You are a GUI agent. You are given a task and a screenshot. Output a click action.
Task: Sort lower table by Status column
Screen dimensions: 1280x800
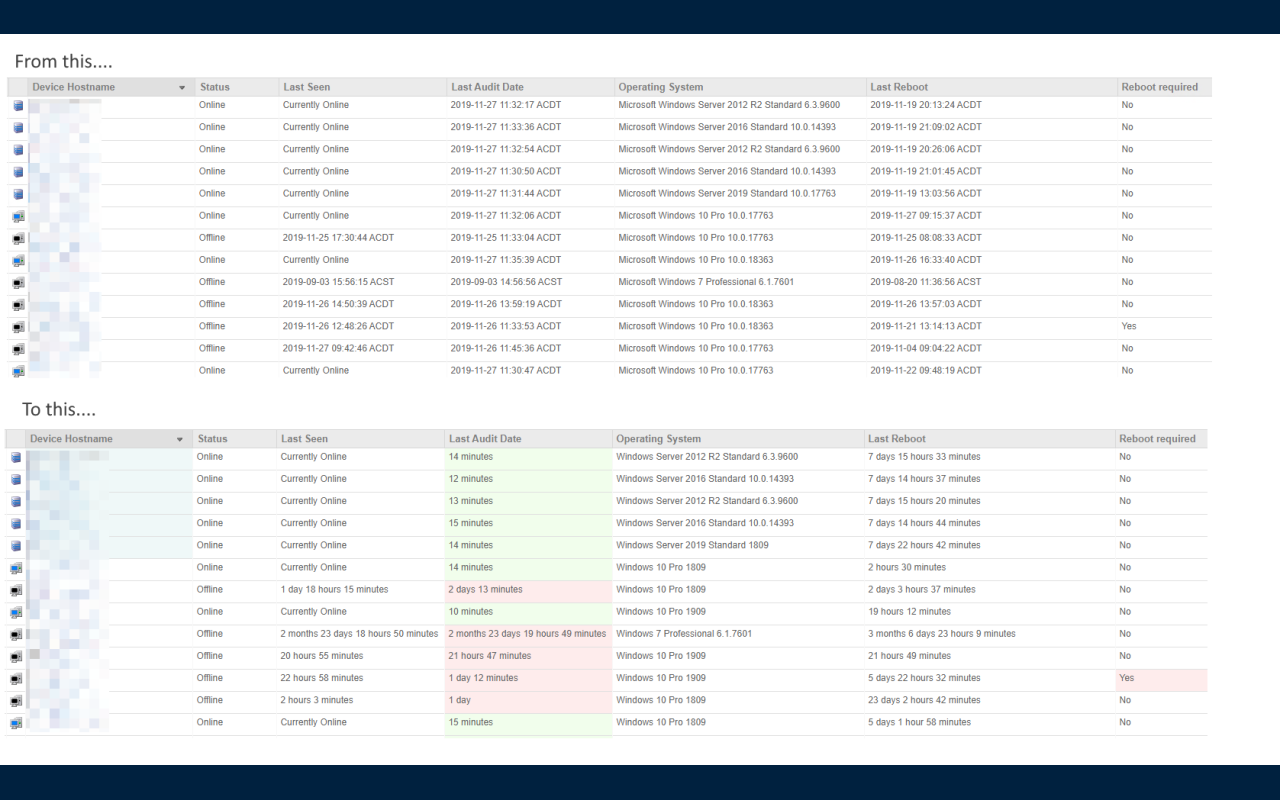(x=212, y=439)
